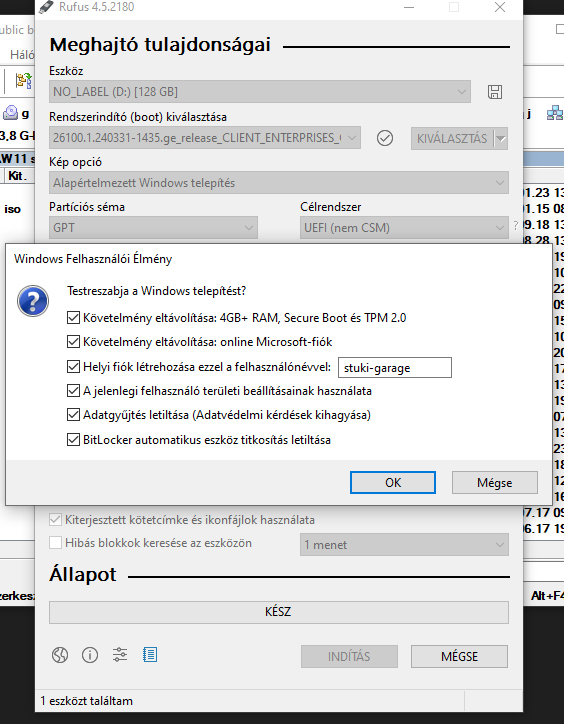This screenshot has width=564, height=724.
Task: Click the small question mark next to Célrendszer
Action: (x=516, y=226)
